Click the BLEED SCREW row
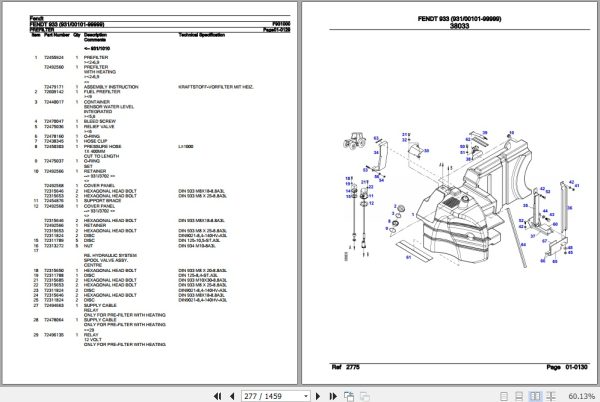The height and width of the screenshot is (402, 600). click(x=75, y=121)
